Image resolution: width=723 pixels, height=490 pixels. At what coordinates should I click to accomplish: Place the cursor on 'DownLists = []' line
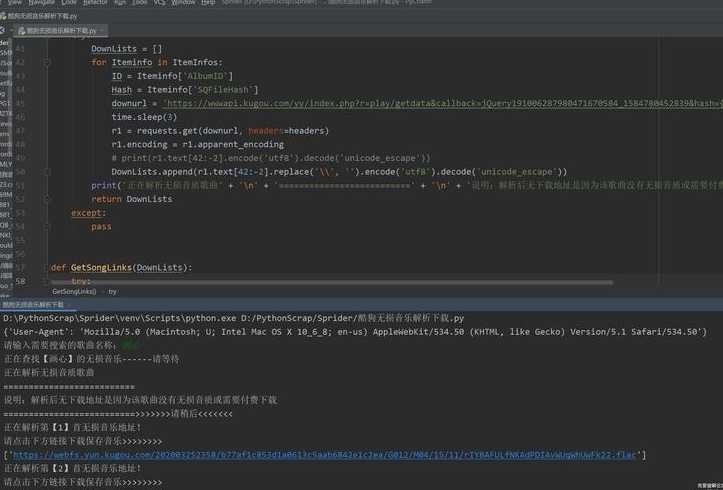tap(126, 48)
